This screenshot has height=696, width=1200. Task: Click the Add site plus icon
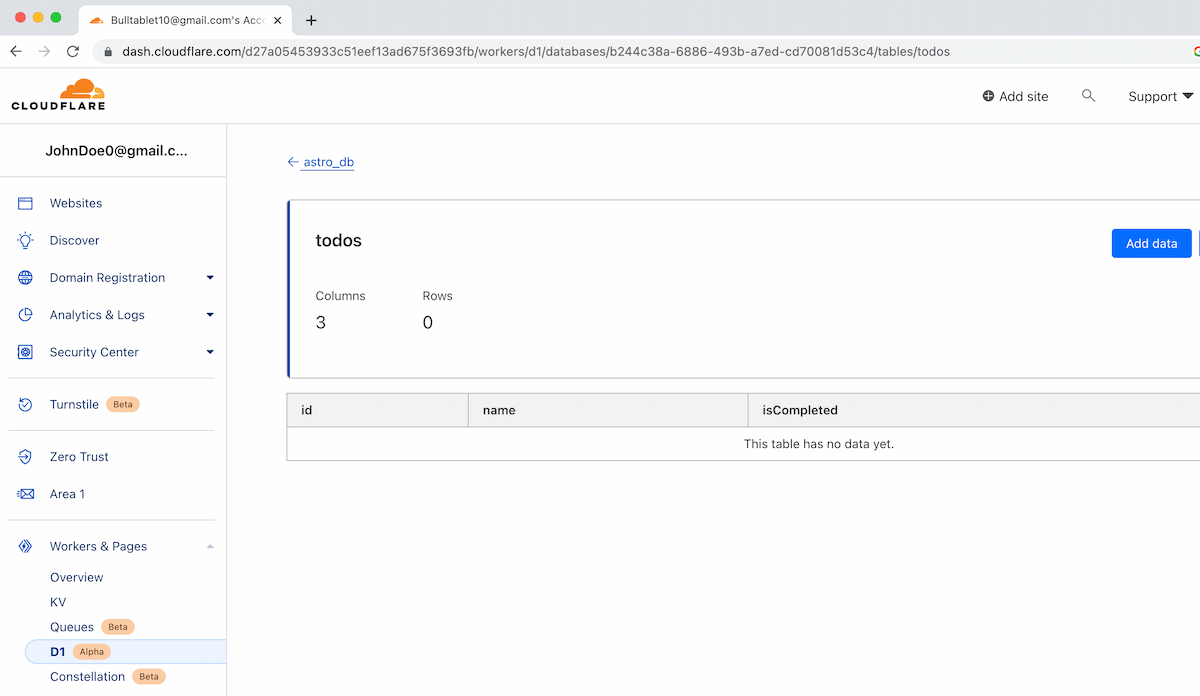[x=987, y=96]
